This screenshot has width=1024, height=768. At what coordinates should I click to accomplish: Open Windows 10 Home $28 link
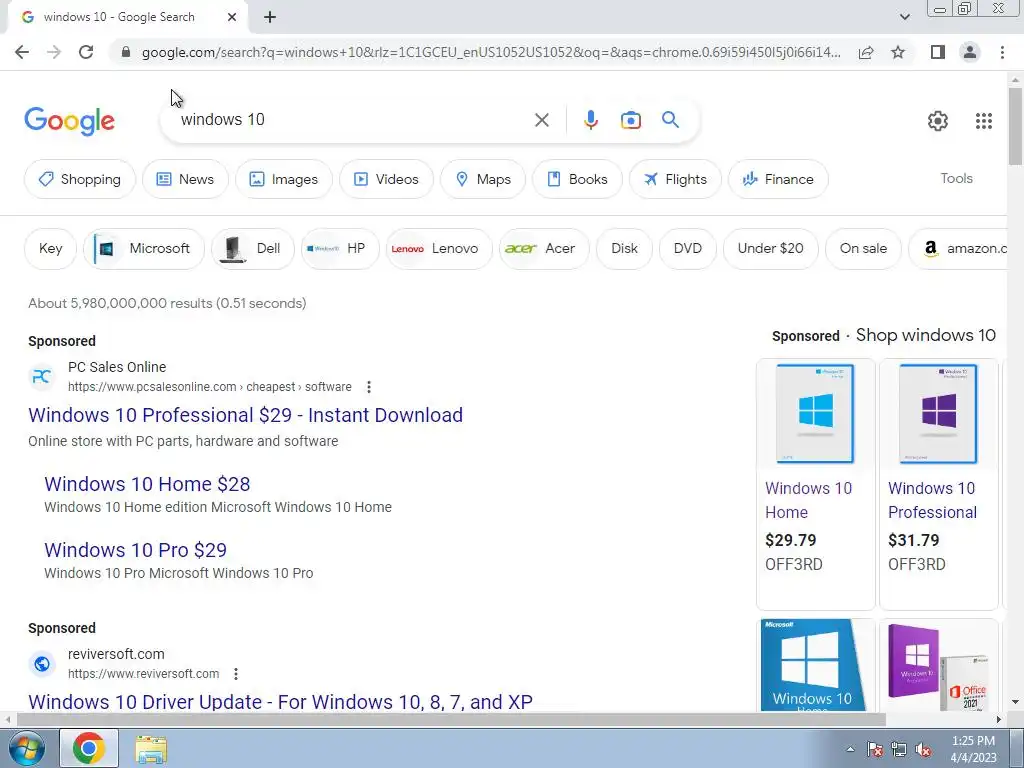147,485
